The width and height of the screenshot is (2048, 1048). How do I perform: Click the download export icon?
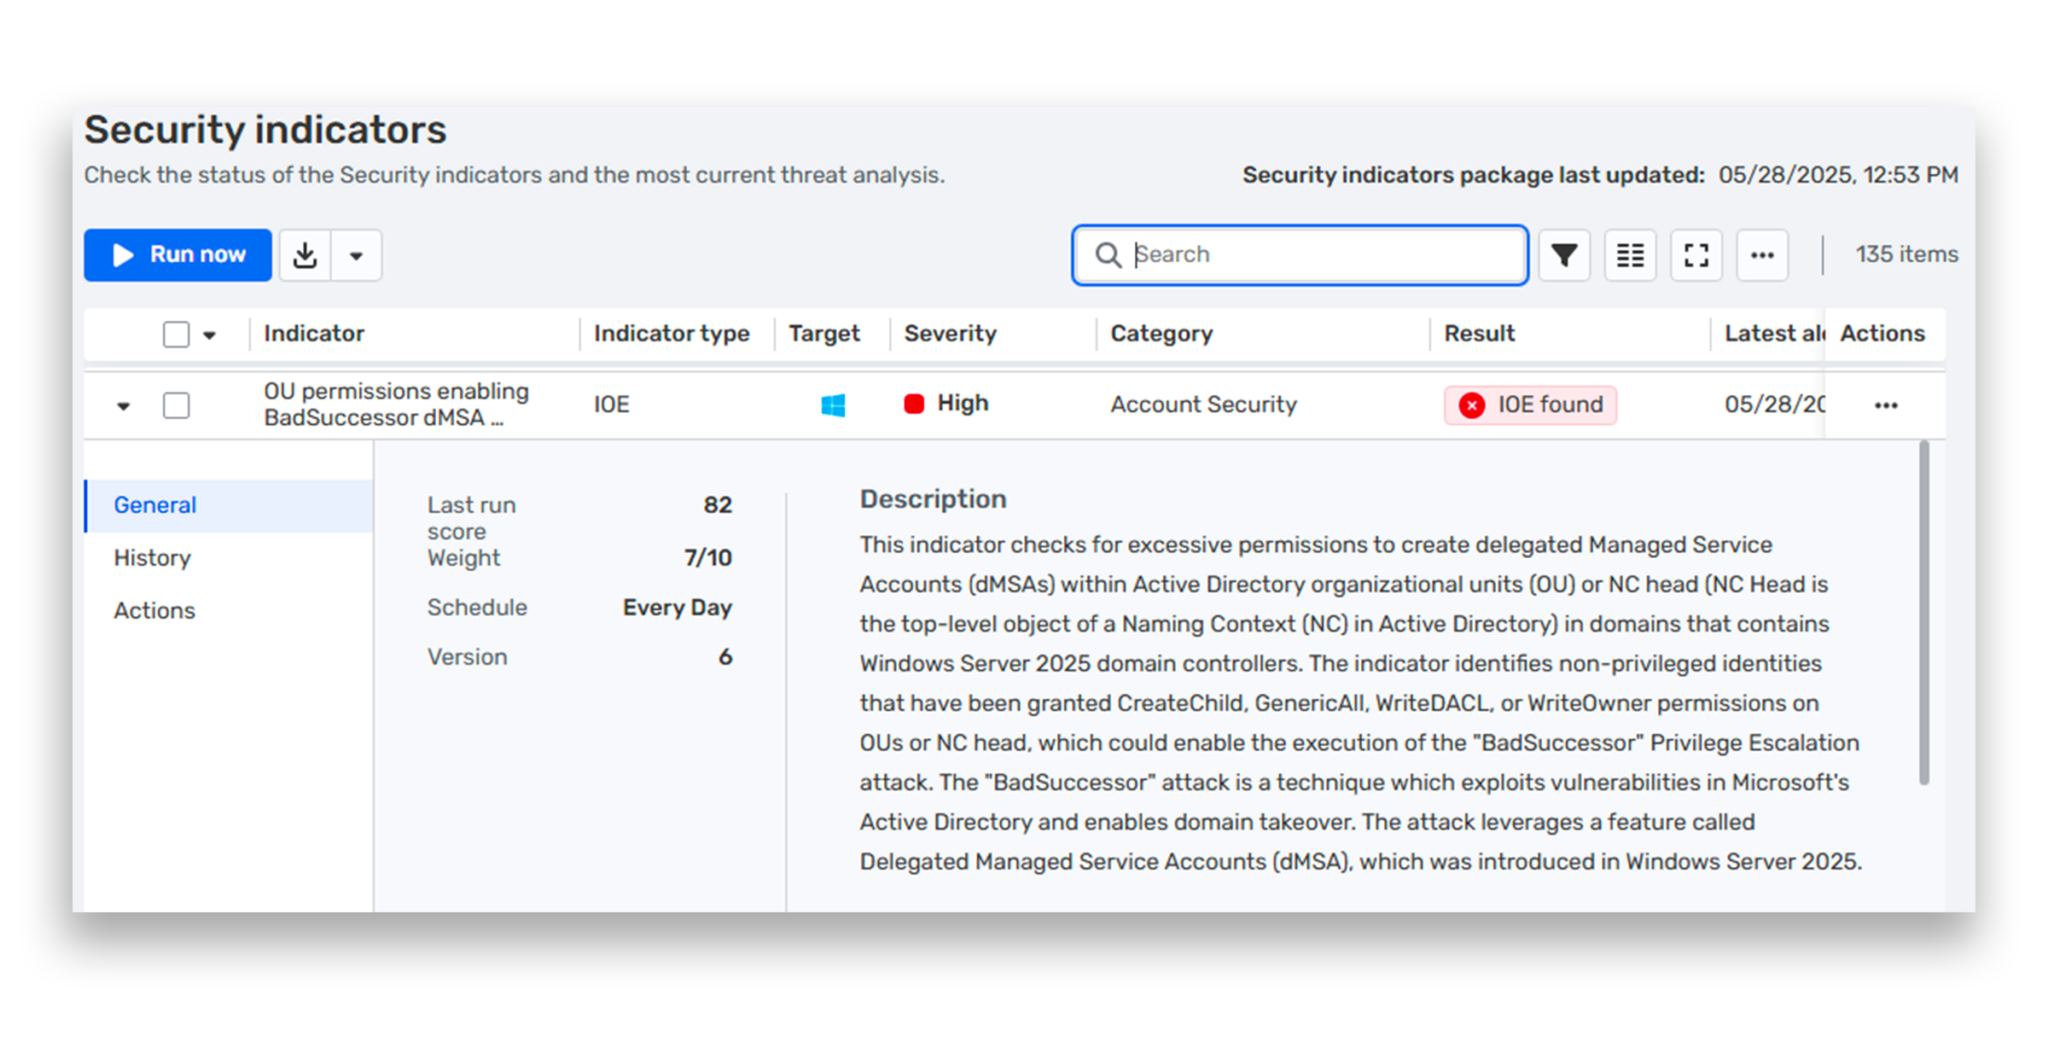(x=306, y=255)
